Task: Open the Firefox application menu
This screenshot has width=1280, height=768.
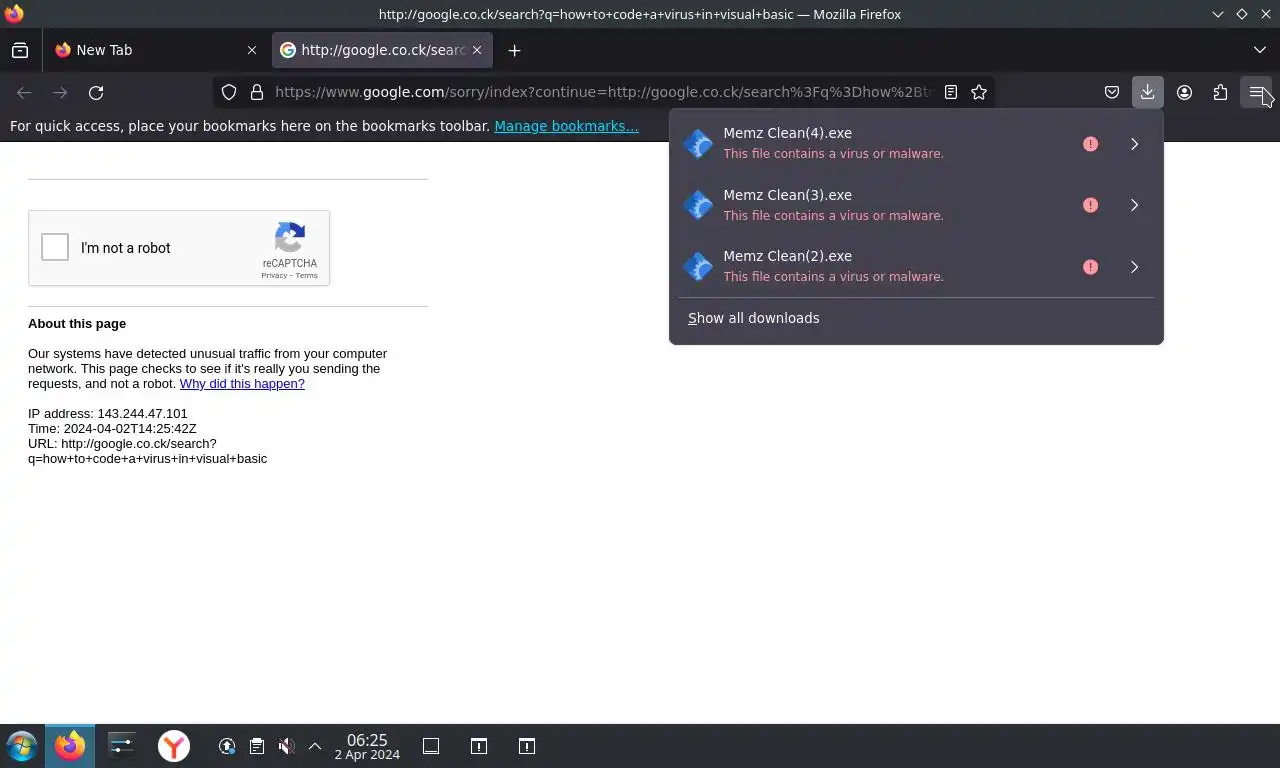Action: (x=1256, y=92)
